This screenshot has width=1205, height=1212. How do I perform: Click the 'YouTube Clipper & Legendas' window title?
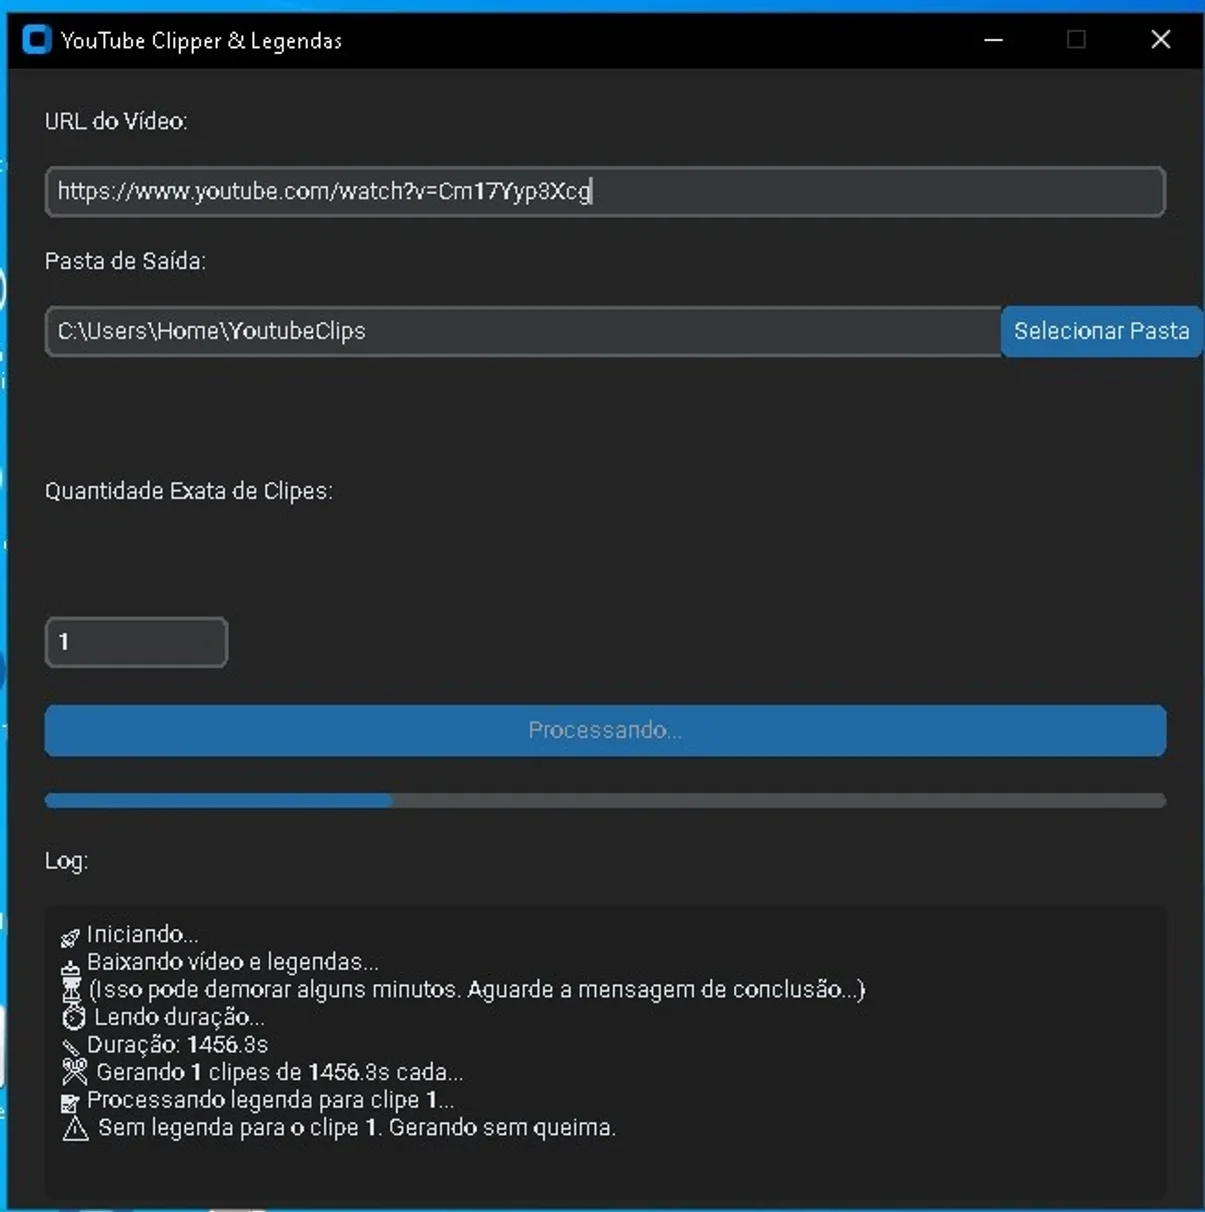tap(201, 41)
